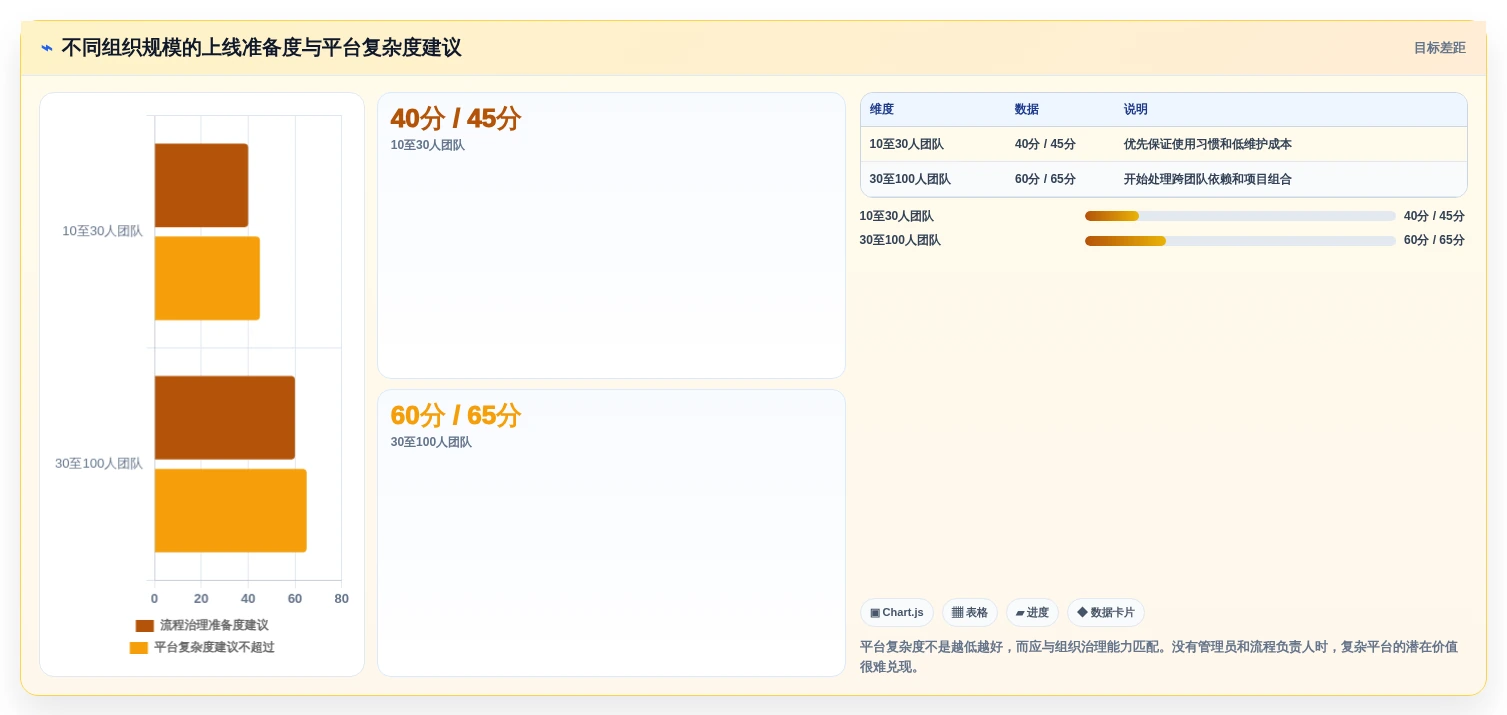Click the 60分 / 65分 value beside progress bar
This screenshot has height=715, width=1507.
(1434, 240)
